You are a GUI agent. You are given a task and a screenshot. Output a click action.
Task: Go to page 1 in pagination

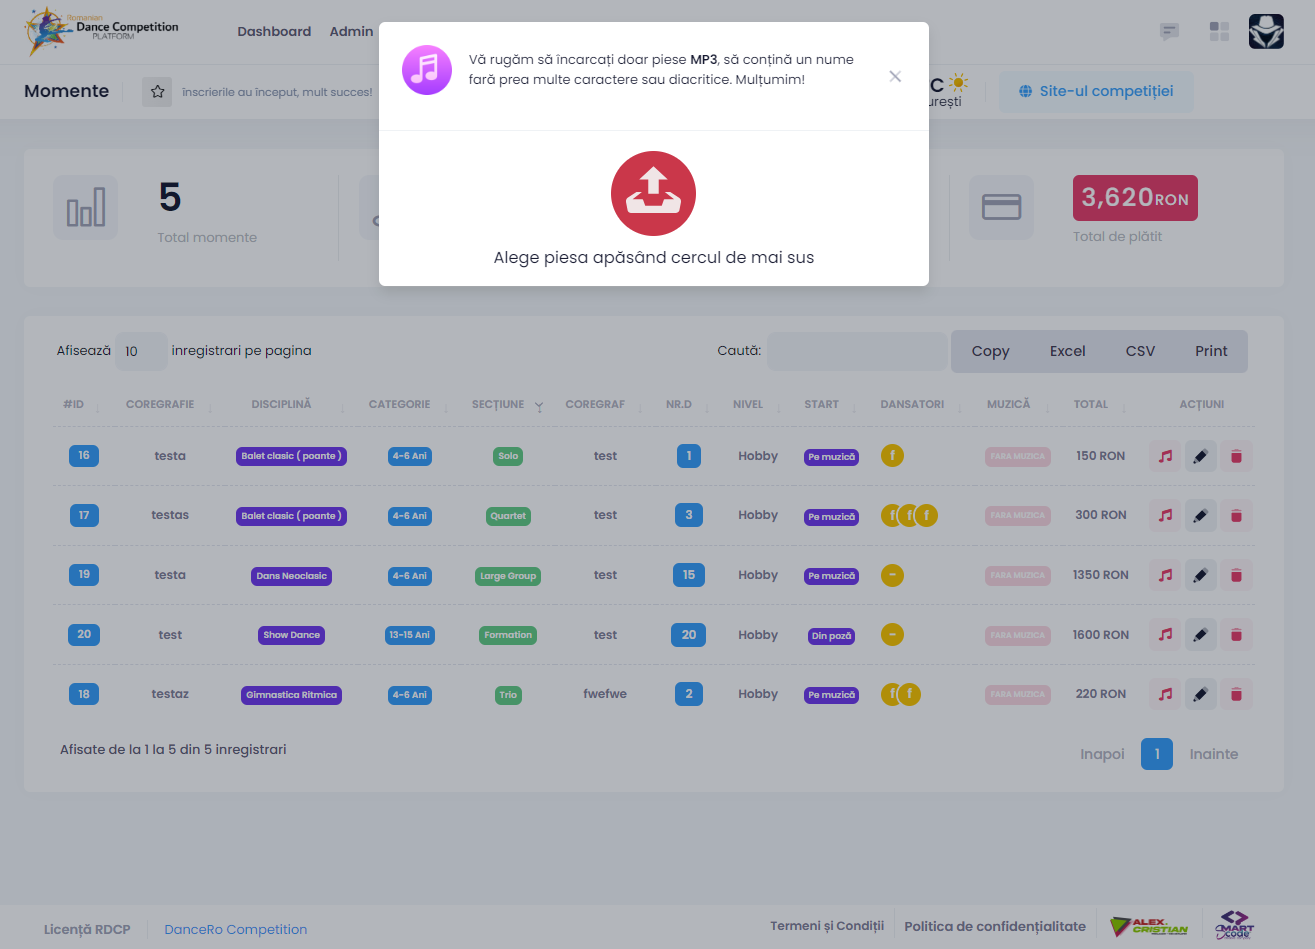[1156, 754]
